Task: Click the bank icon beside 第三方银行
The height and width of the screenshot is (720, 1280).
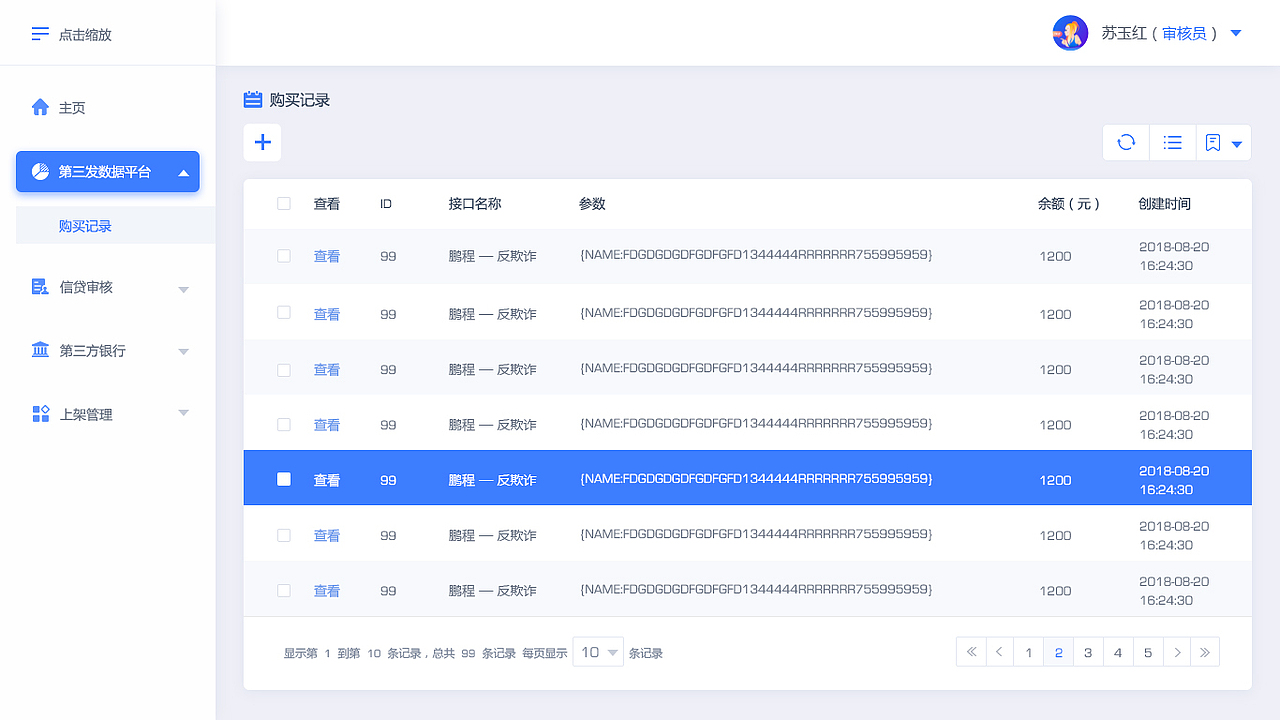Action: pyautogui.click(x=40, y=351)
